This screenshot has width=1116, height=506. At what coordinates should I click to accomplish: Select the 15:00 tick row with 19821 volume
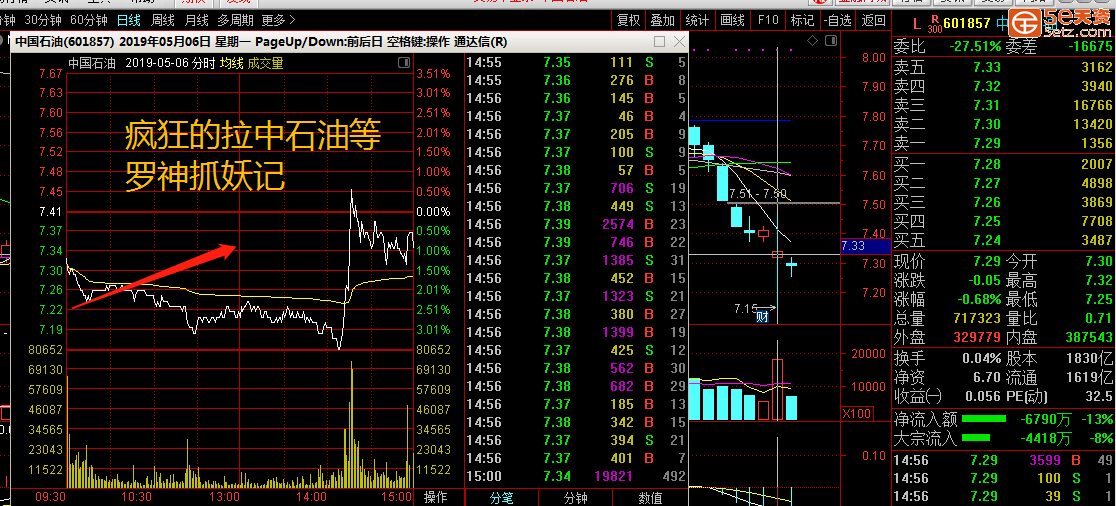click(x=576, y=475)
